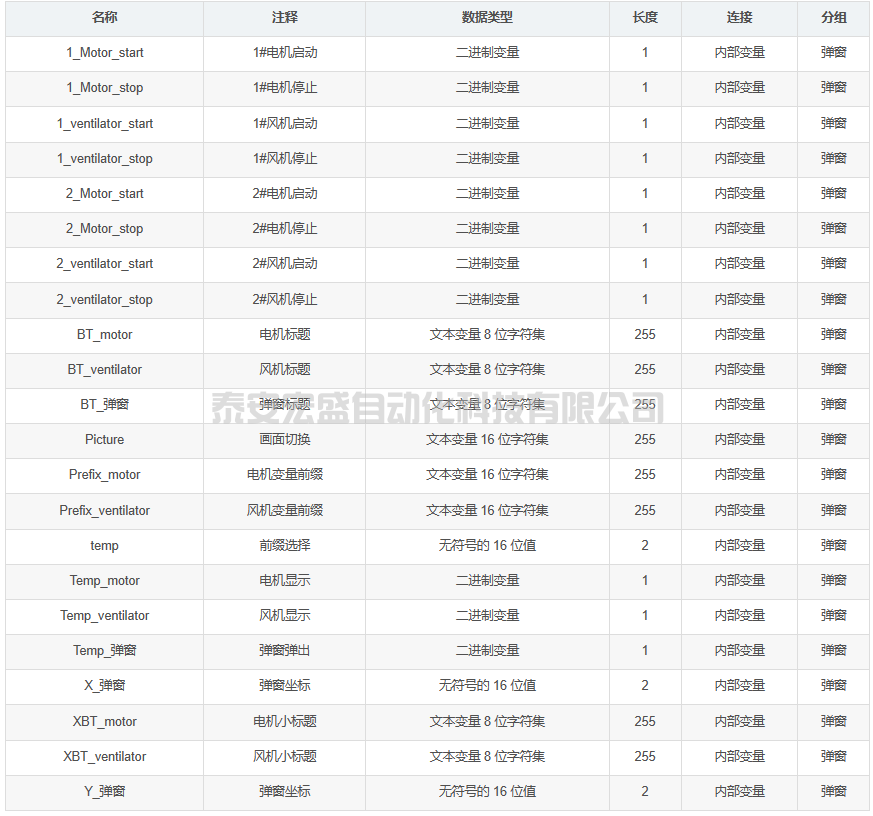Click the 2_Motor_stop variable name
Viewport: 873px width, 816px height.
point(104,229)
